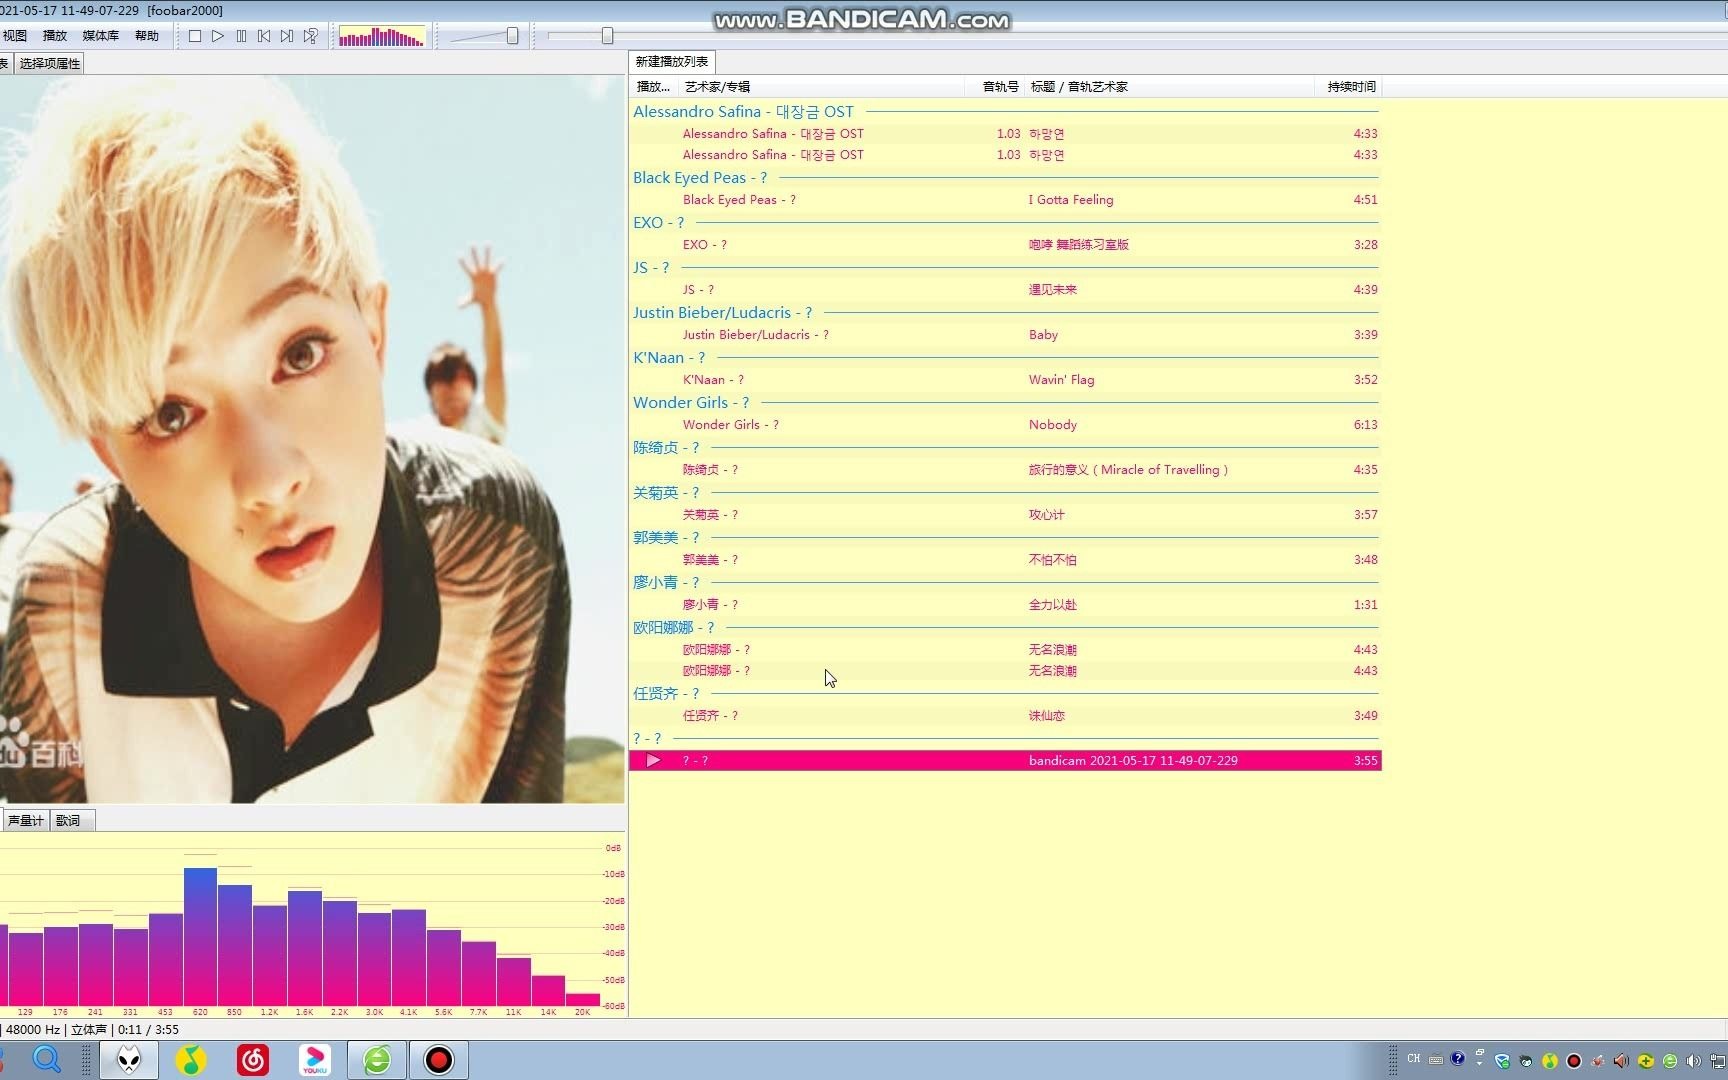Sort by the 标题 / 音轨艺术家 column header
The height and width of the screenshot is (1080, 1728).
click(1170, 87)
